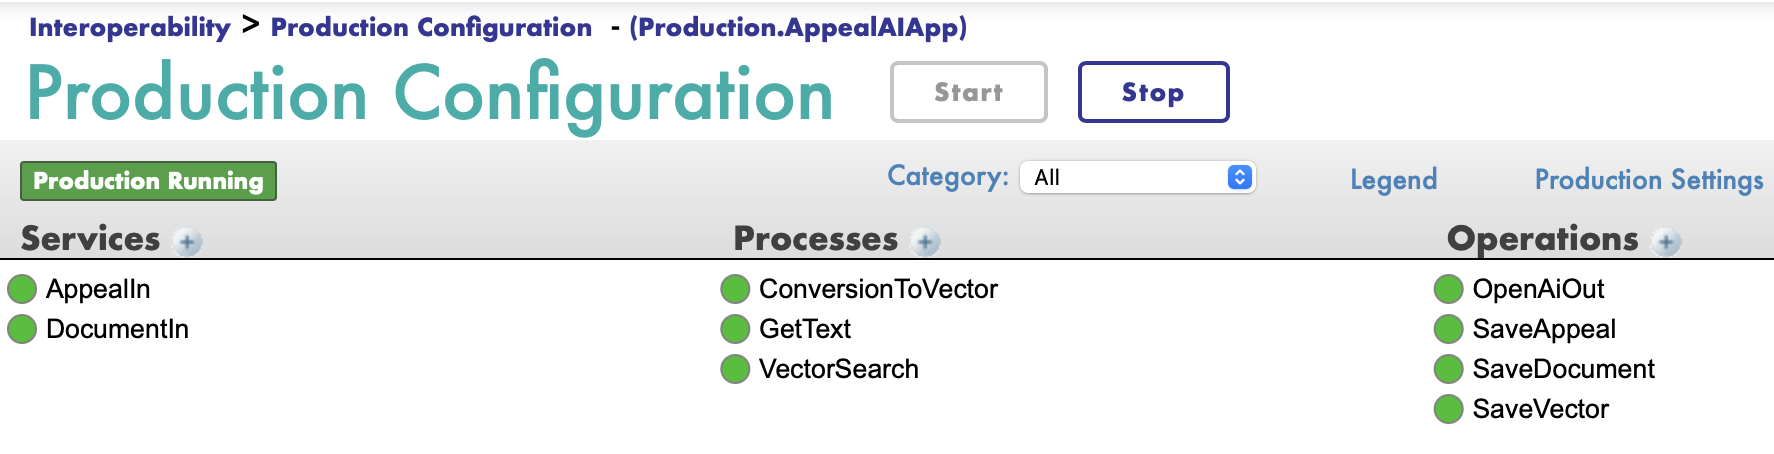Image resolution: width=1774 pixels, height=454 pixels.
Task: Click the Production Configuration breadcrumb link
Action: (x=431, y=27)
